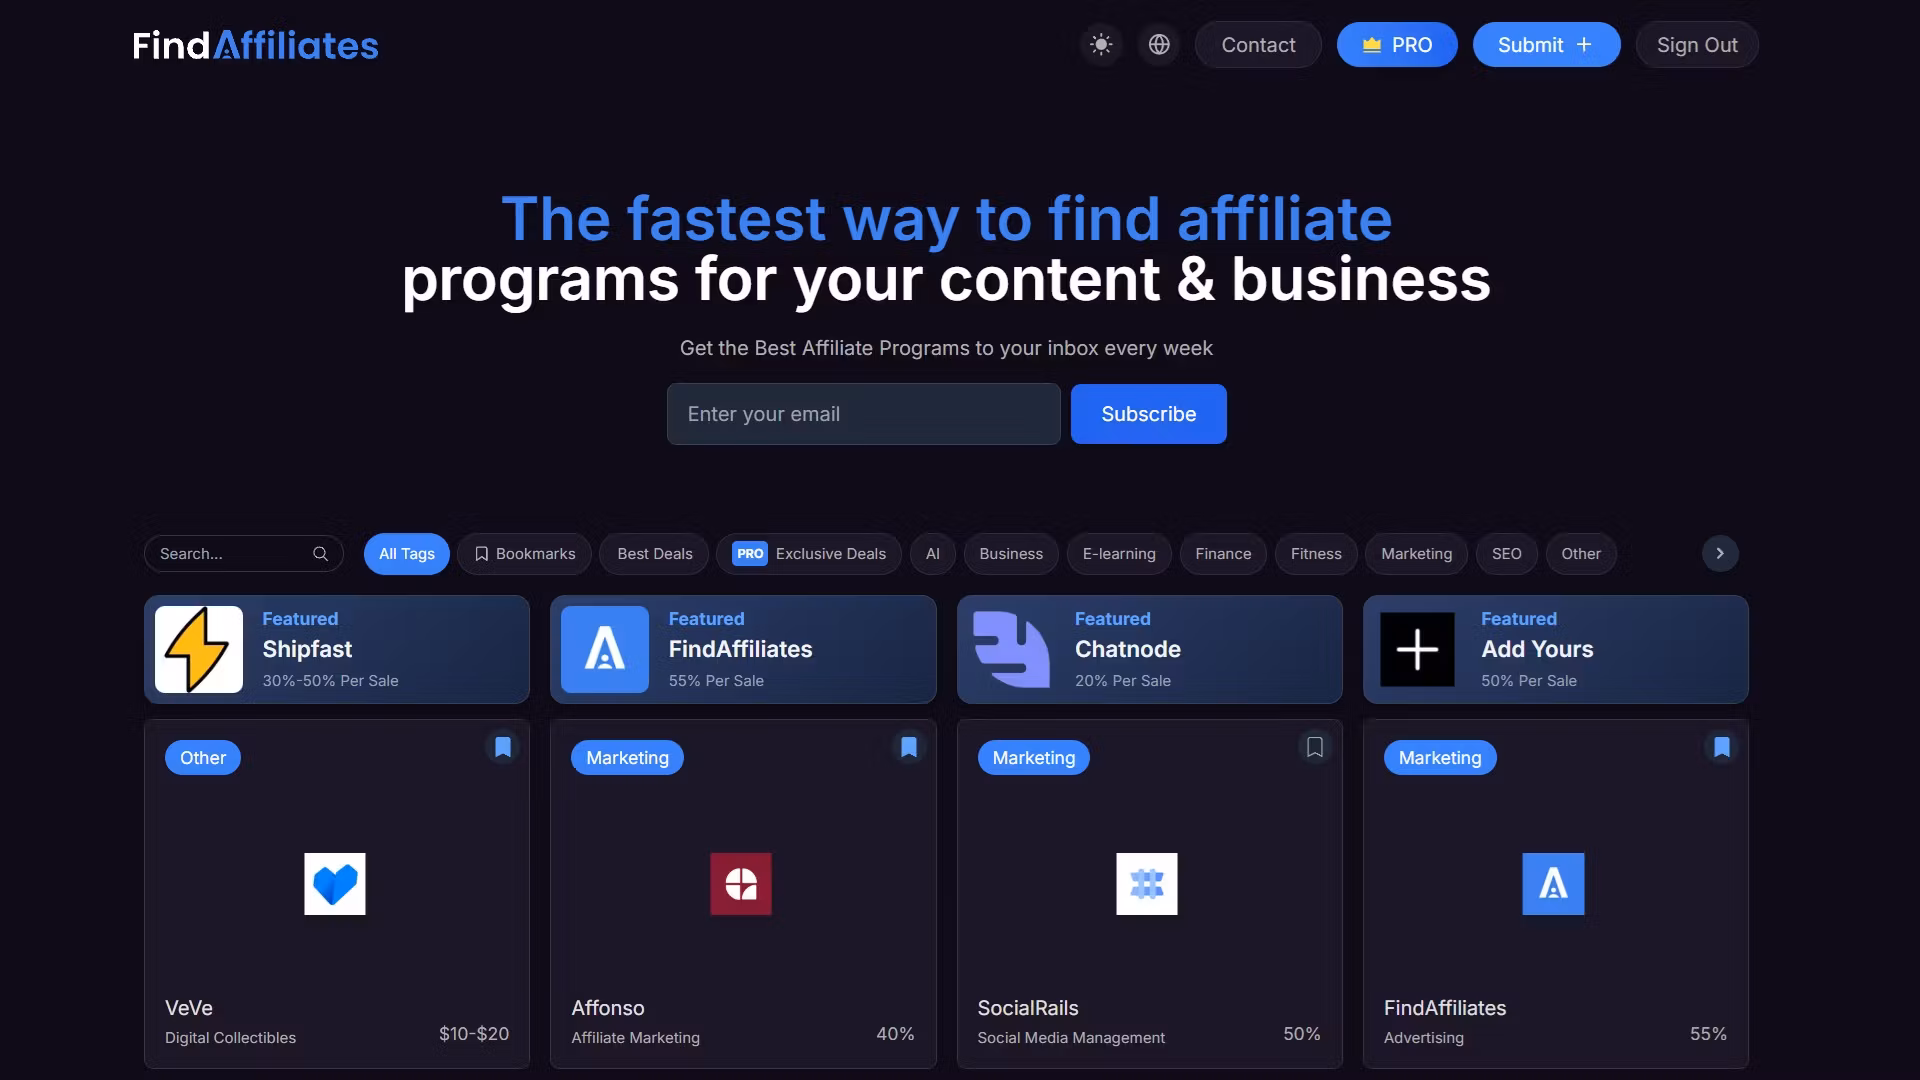Open the PRO upgrade button
The width and height of the screenshot is (1920, 1080).
[1397, 45]
